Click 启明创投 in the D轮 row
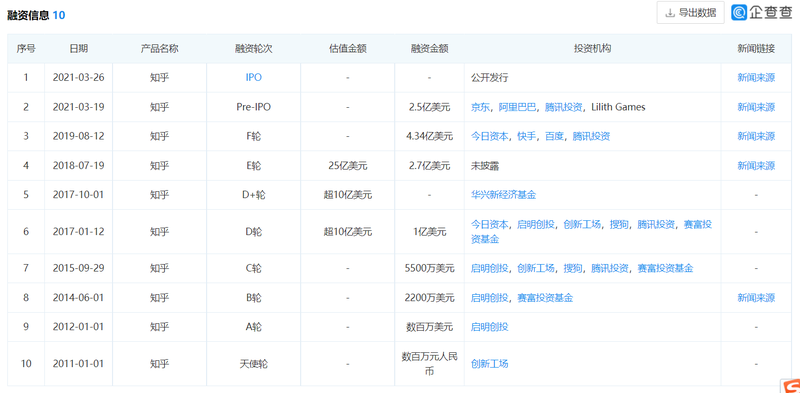The height and width of the screenshot is (393, 800). [x=536, y=224]
